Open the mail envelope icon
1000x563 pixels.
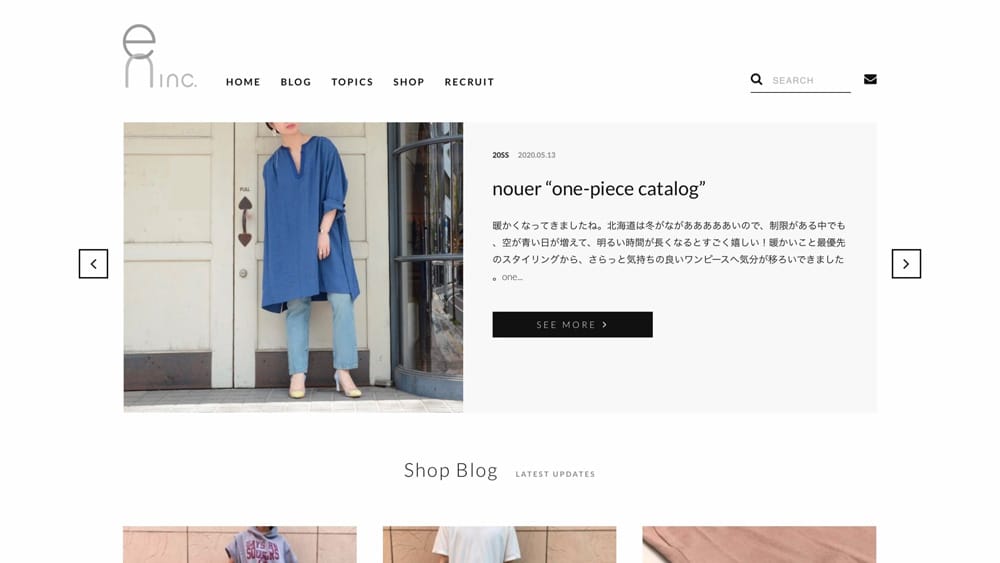[x=870, y=79]
